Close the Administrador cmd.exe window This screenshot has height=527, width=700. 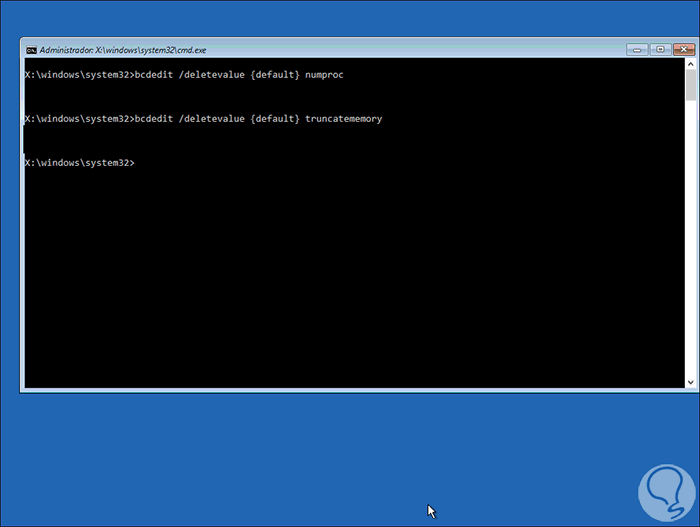(x=683, y=50)
